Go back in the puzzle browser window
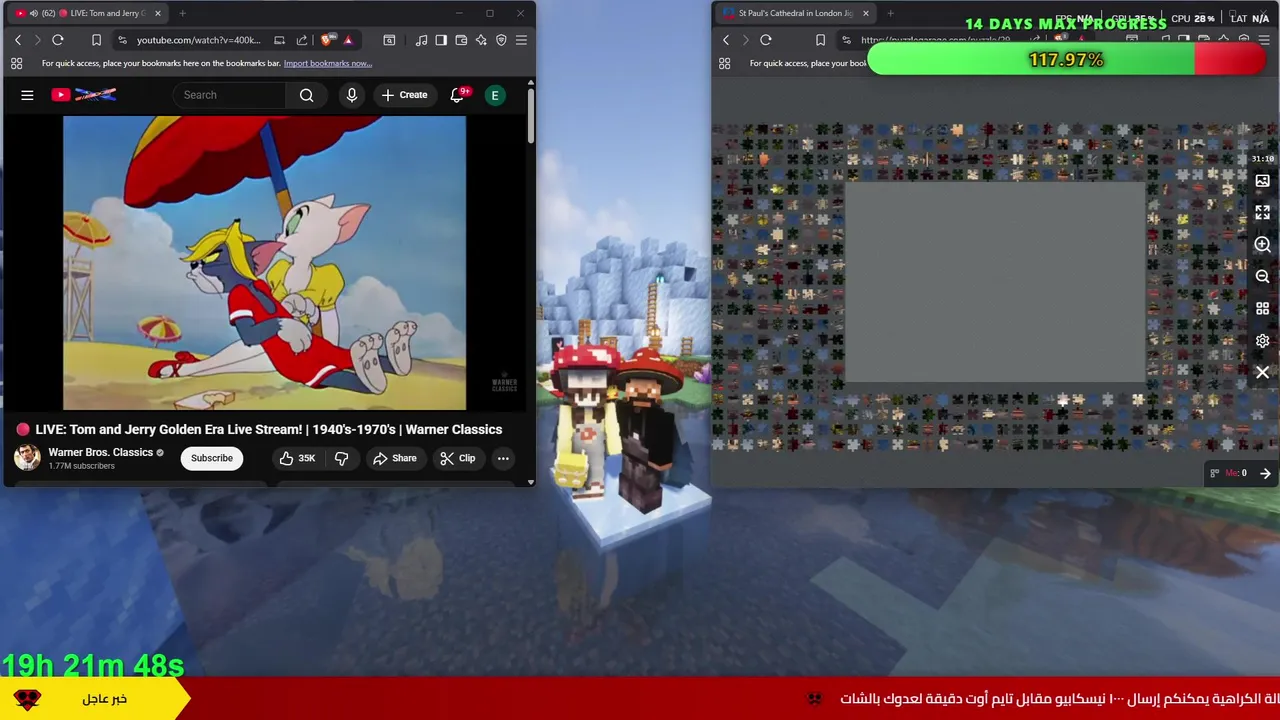This screenshot has height=720, width=1280. pyautogui.click(x=726, y=40)
